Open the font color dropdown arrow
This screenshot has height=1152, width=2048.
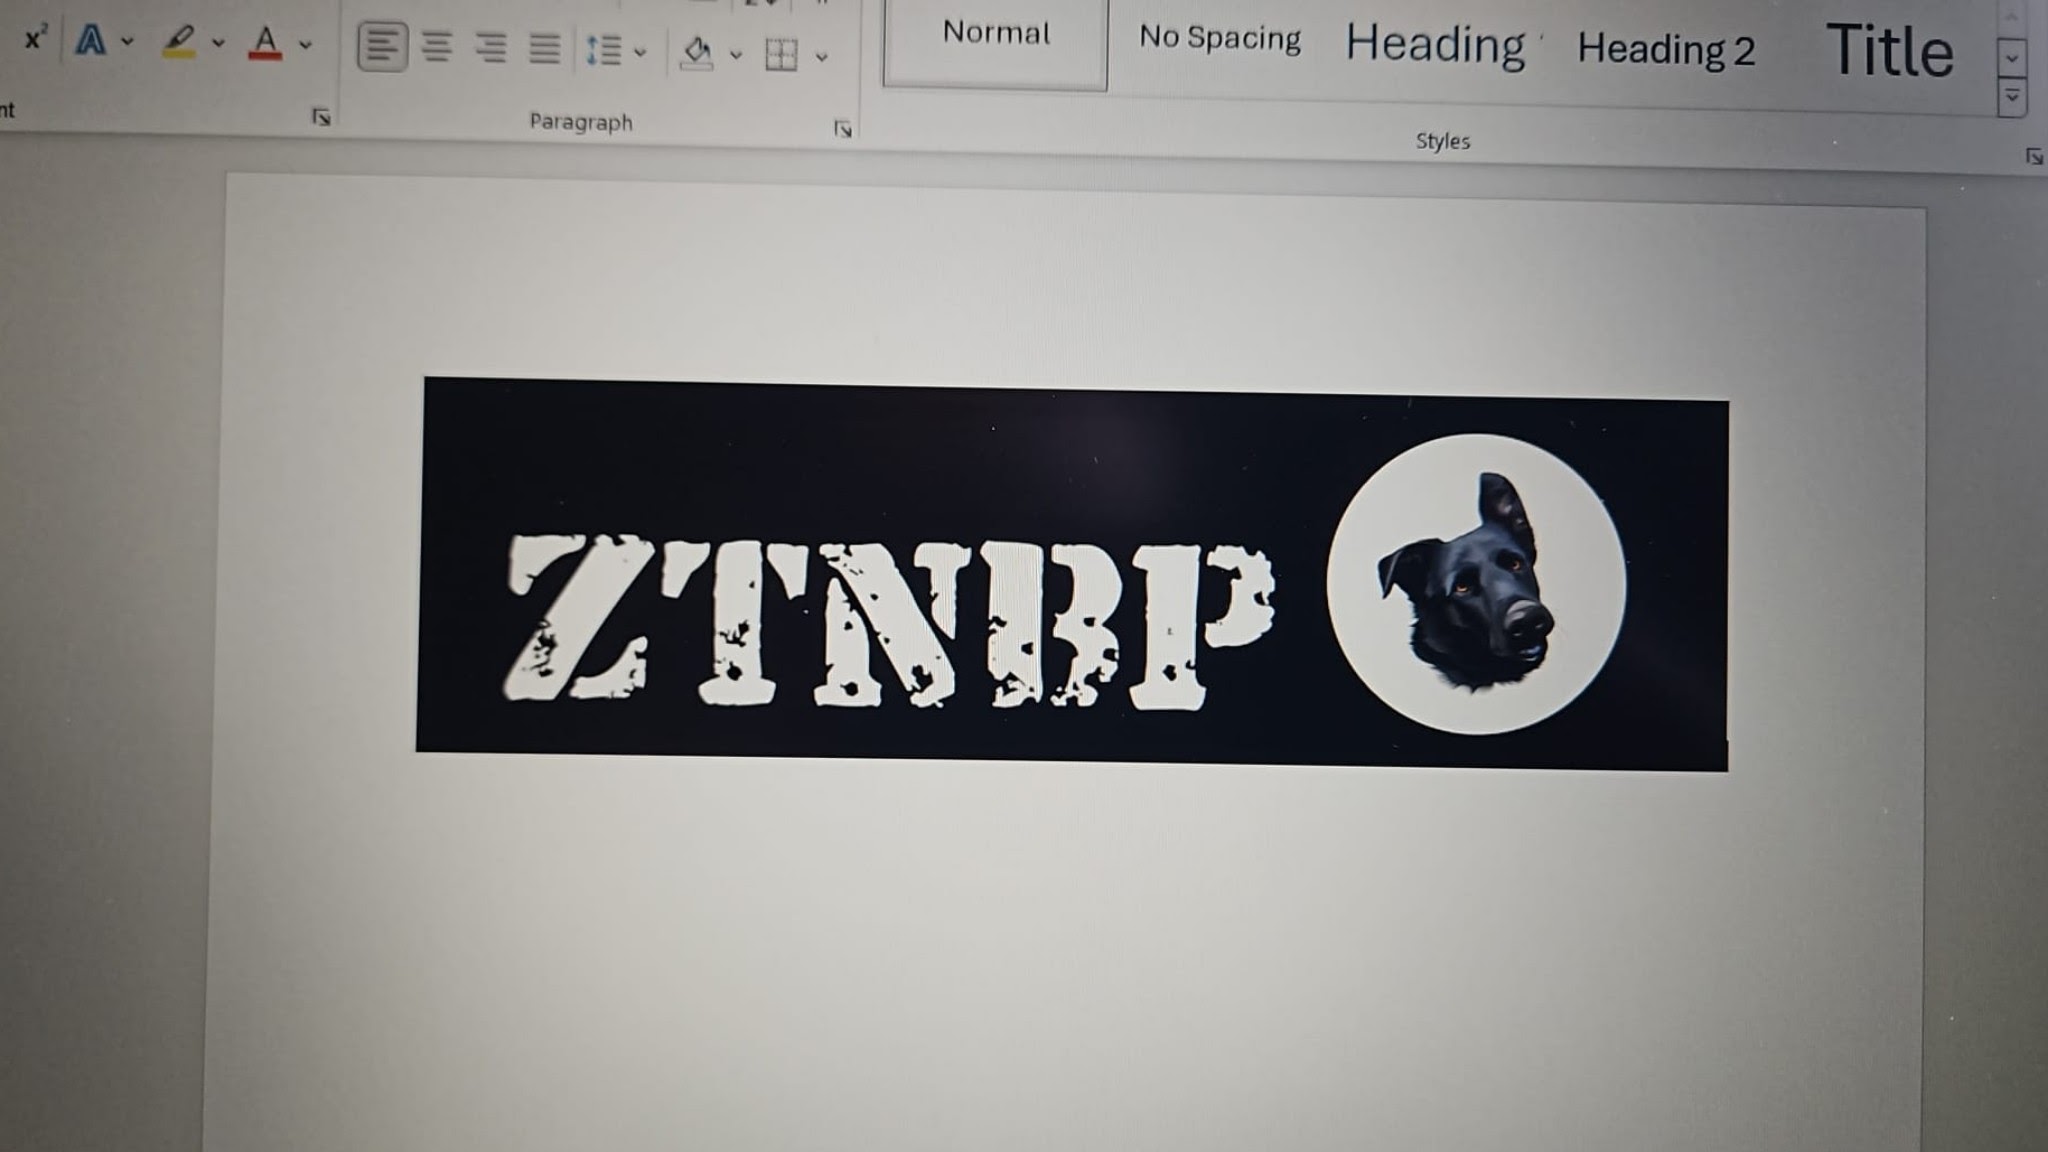pyautogui.click(x=306, y=45)
